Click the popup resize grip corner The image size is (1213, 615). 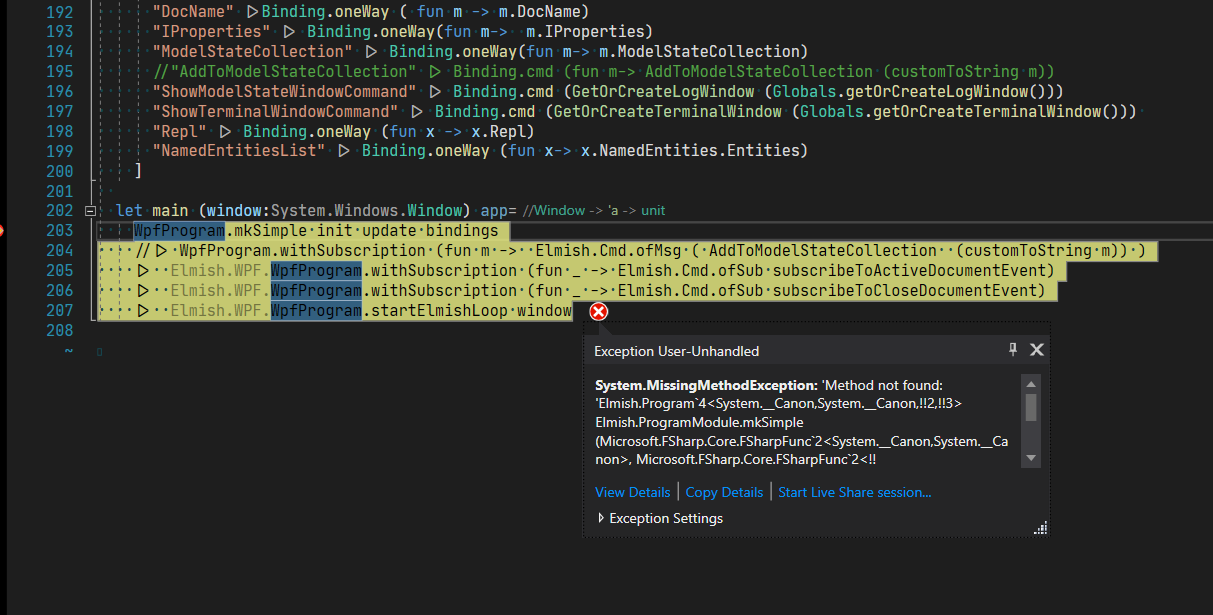(1040, 527)
